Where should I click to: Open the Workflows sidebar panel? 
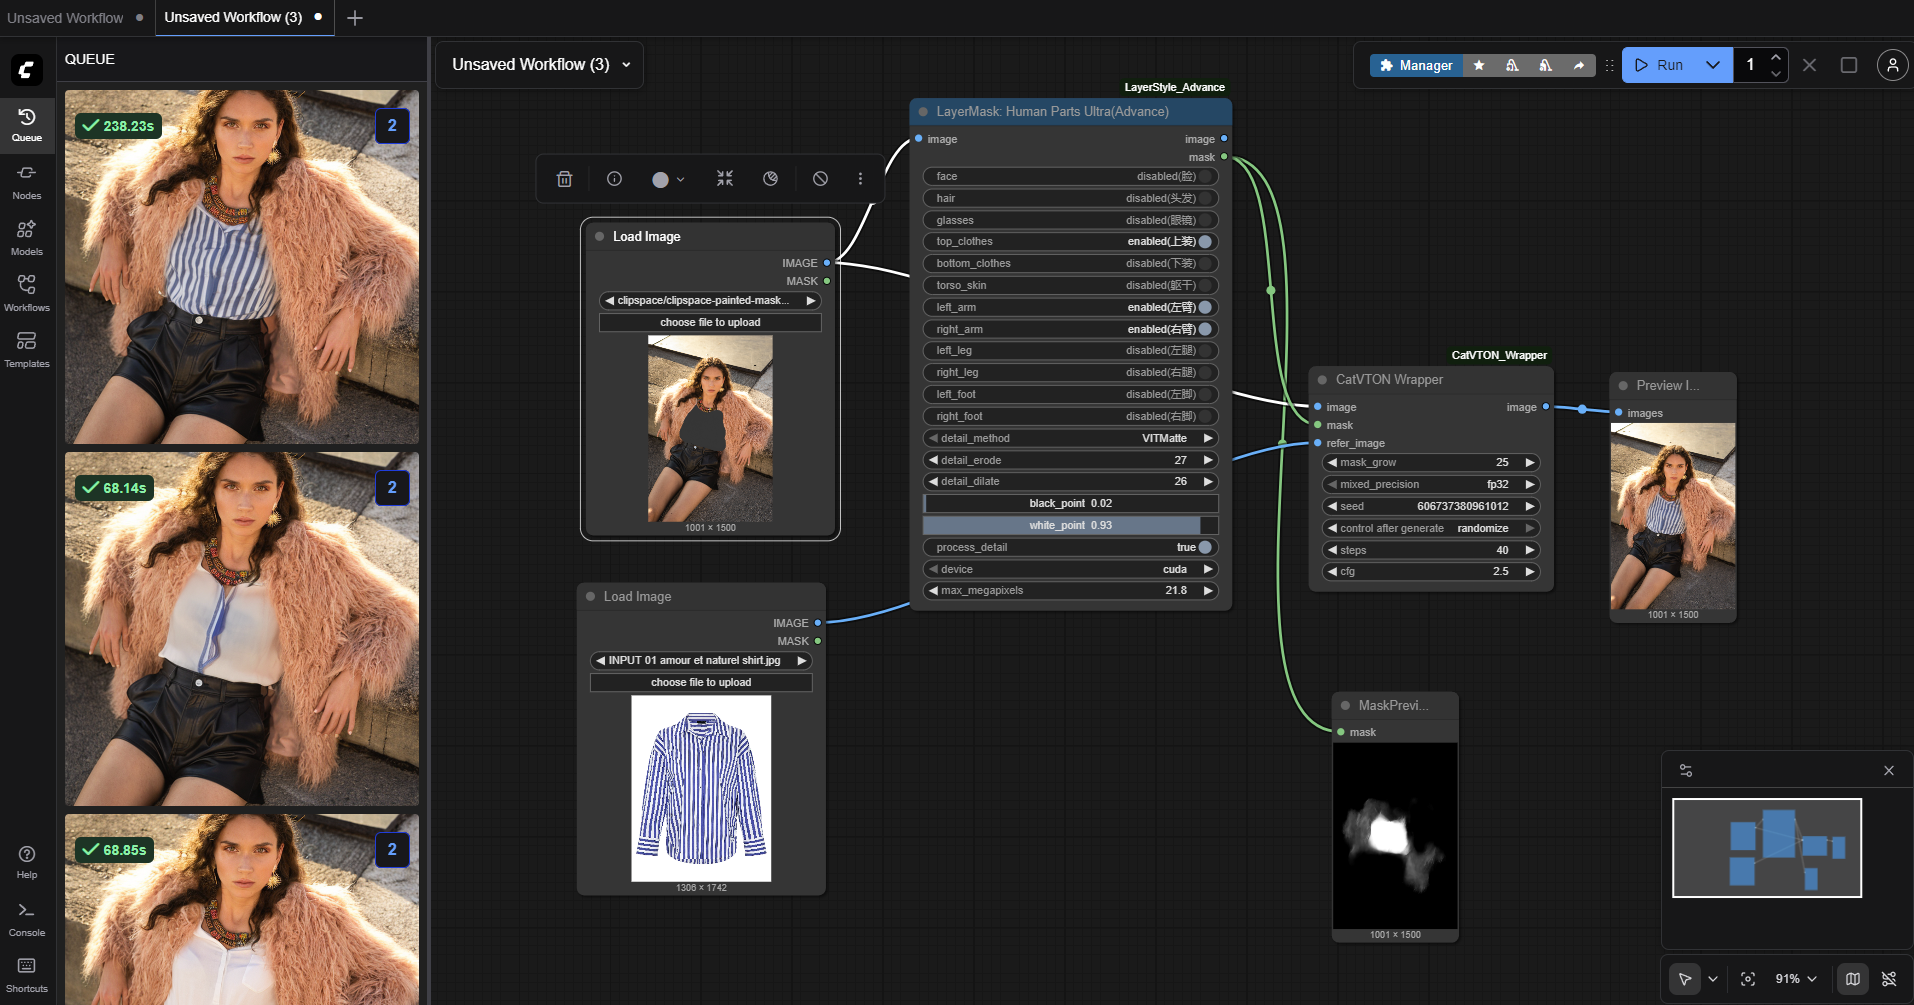click(x=27, y=294)
